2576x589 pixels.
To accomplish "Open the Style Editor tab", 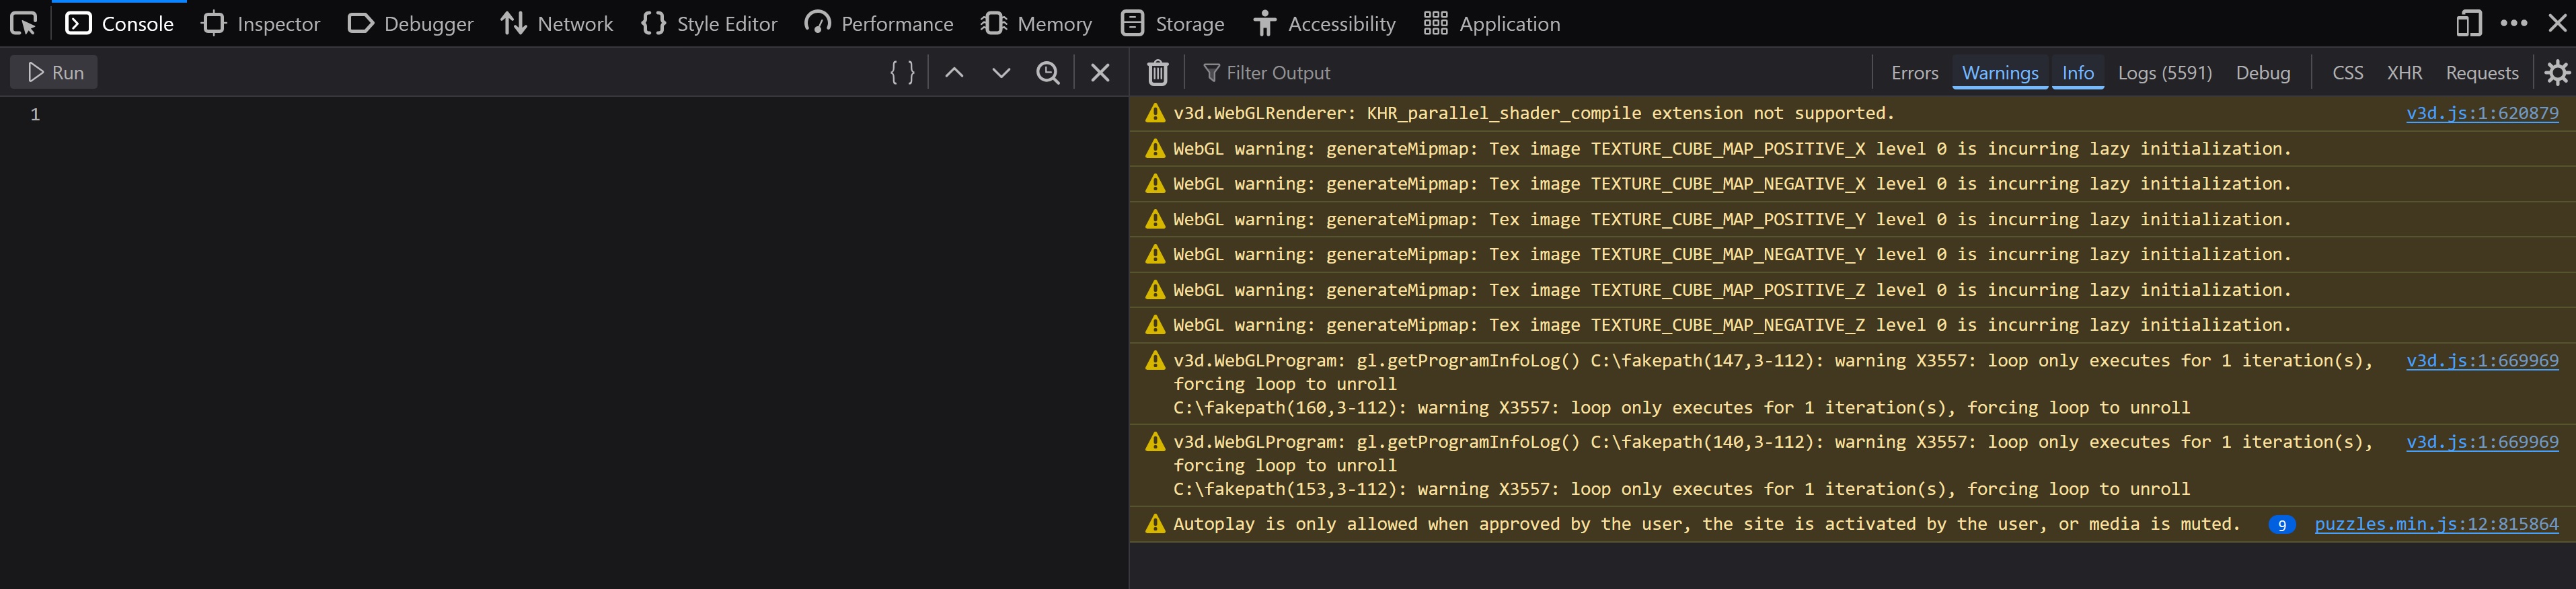I will (709, 23).
